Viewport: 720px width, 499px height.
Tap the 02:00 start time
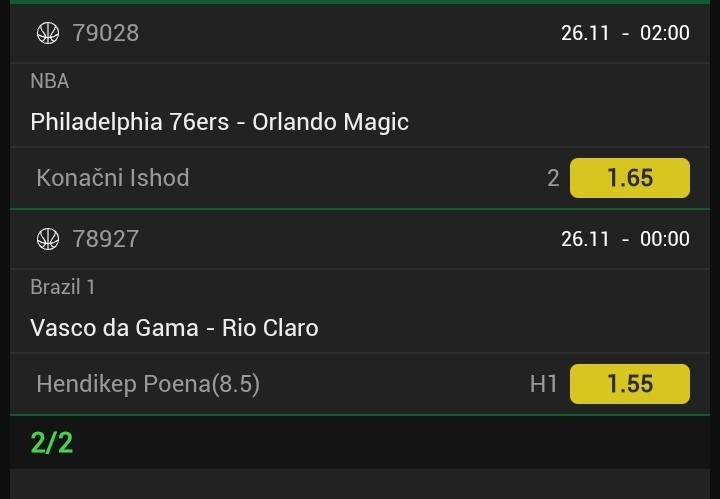[664, 33]
